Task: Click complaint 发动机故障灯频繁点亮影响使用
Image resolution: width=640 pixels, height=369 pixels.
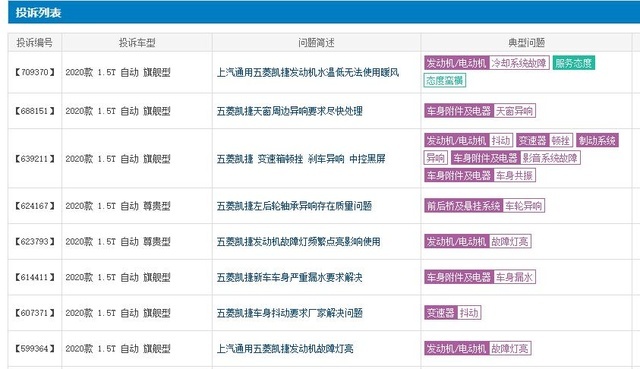Action: pos(298,242)
